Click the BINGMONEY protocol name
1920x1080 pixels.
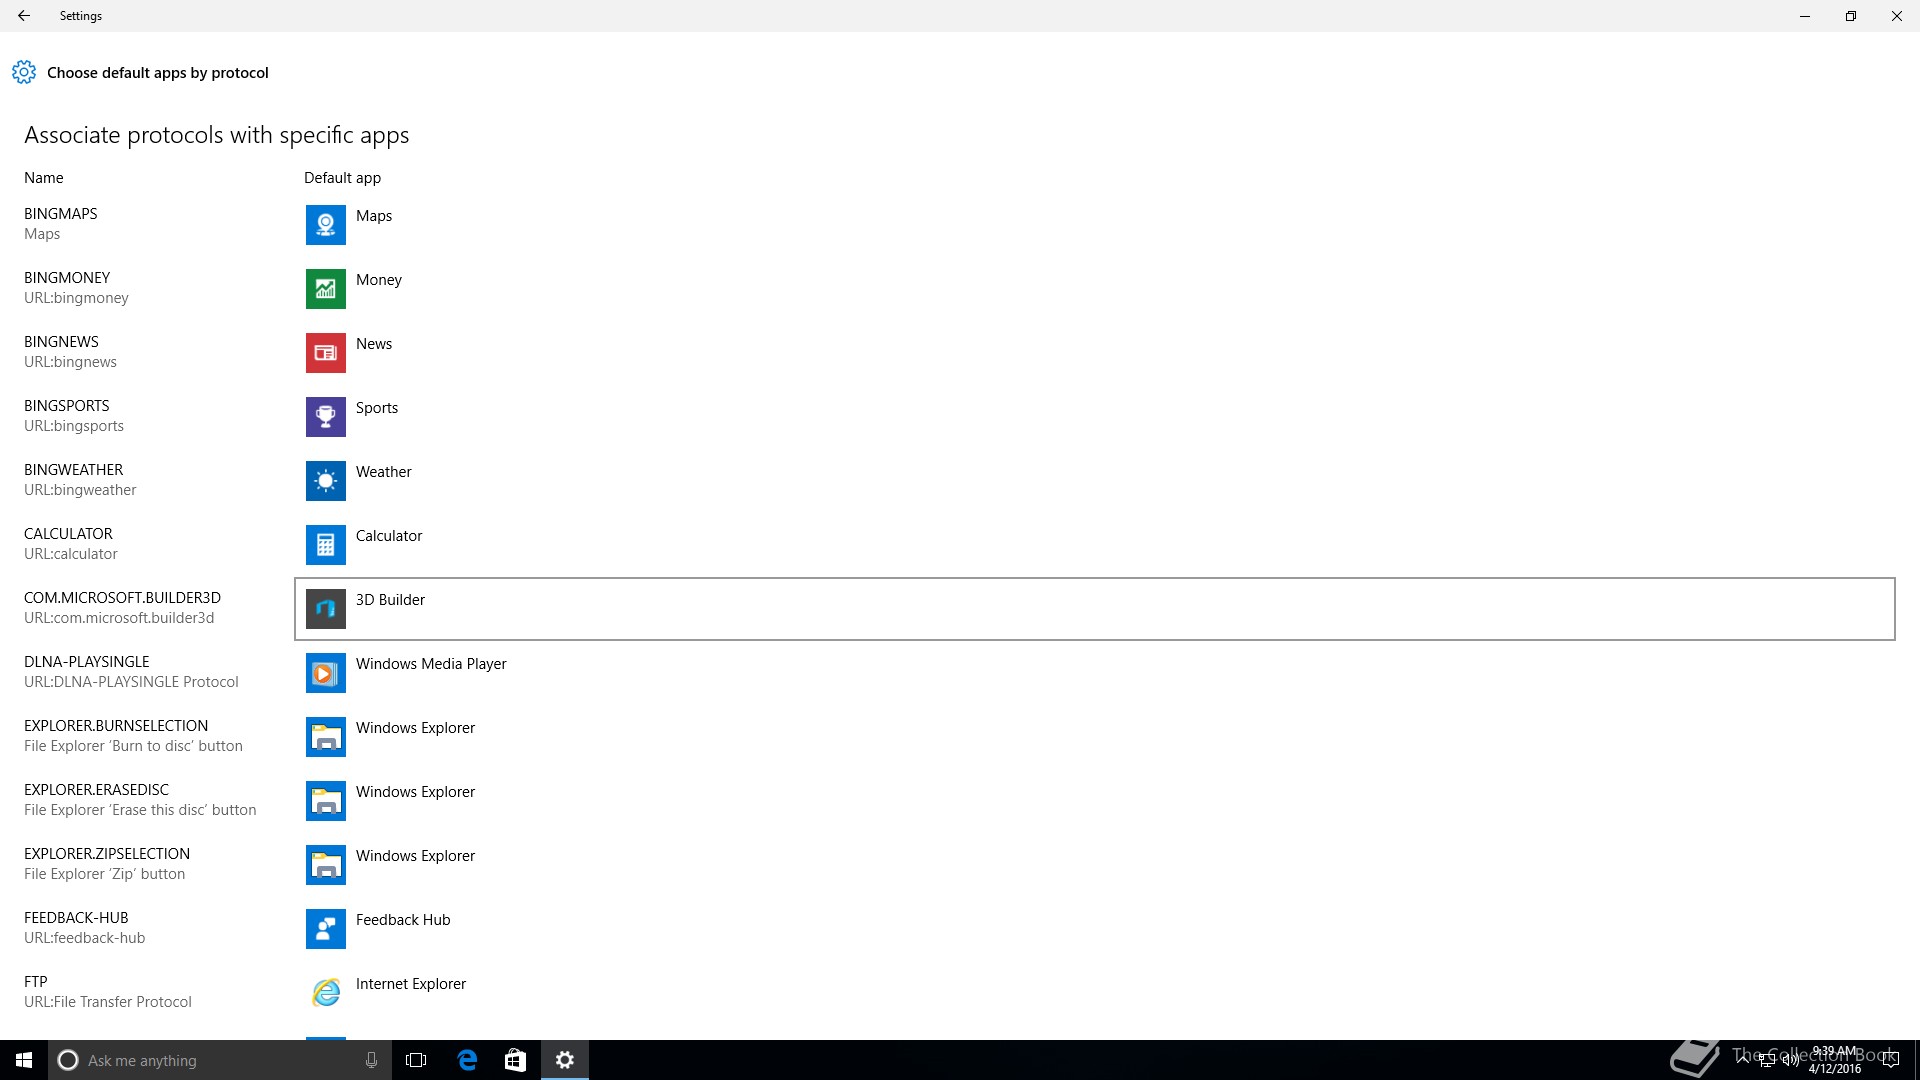click(67, 278)
